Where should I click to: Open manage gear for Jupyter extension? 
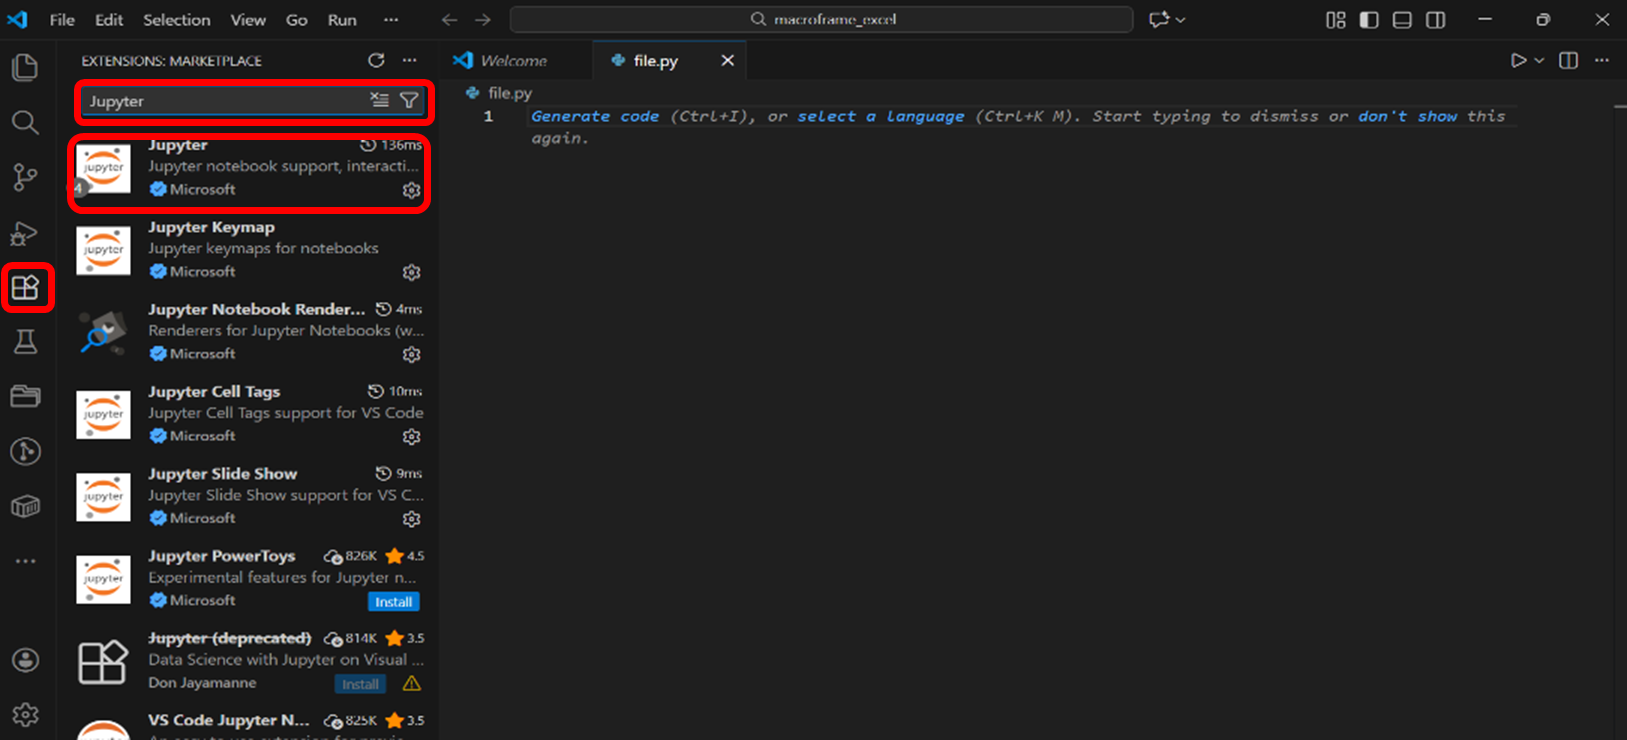tap(411, 190)
